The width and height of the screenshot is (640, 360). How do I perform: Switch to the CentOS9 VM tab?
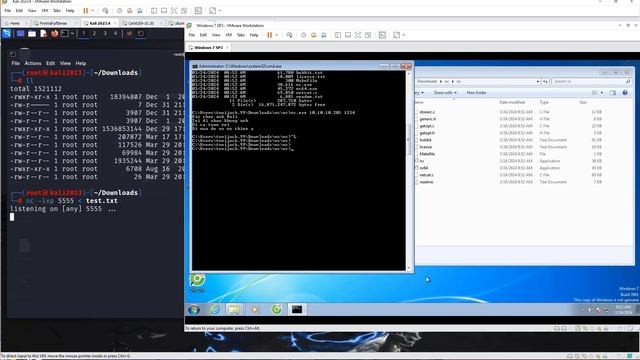click(x=141, y=23)
